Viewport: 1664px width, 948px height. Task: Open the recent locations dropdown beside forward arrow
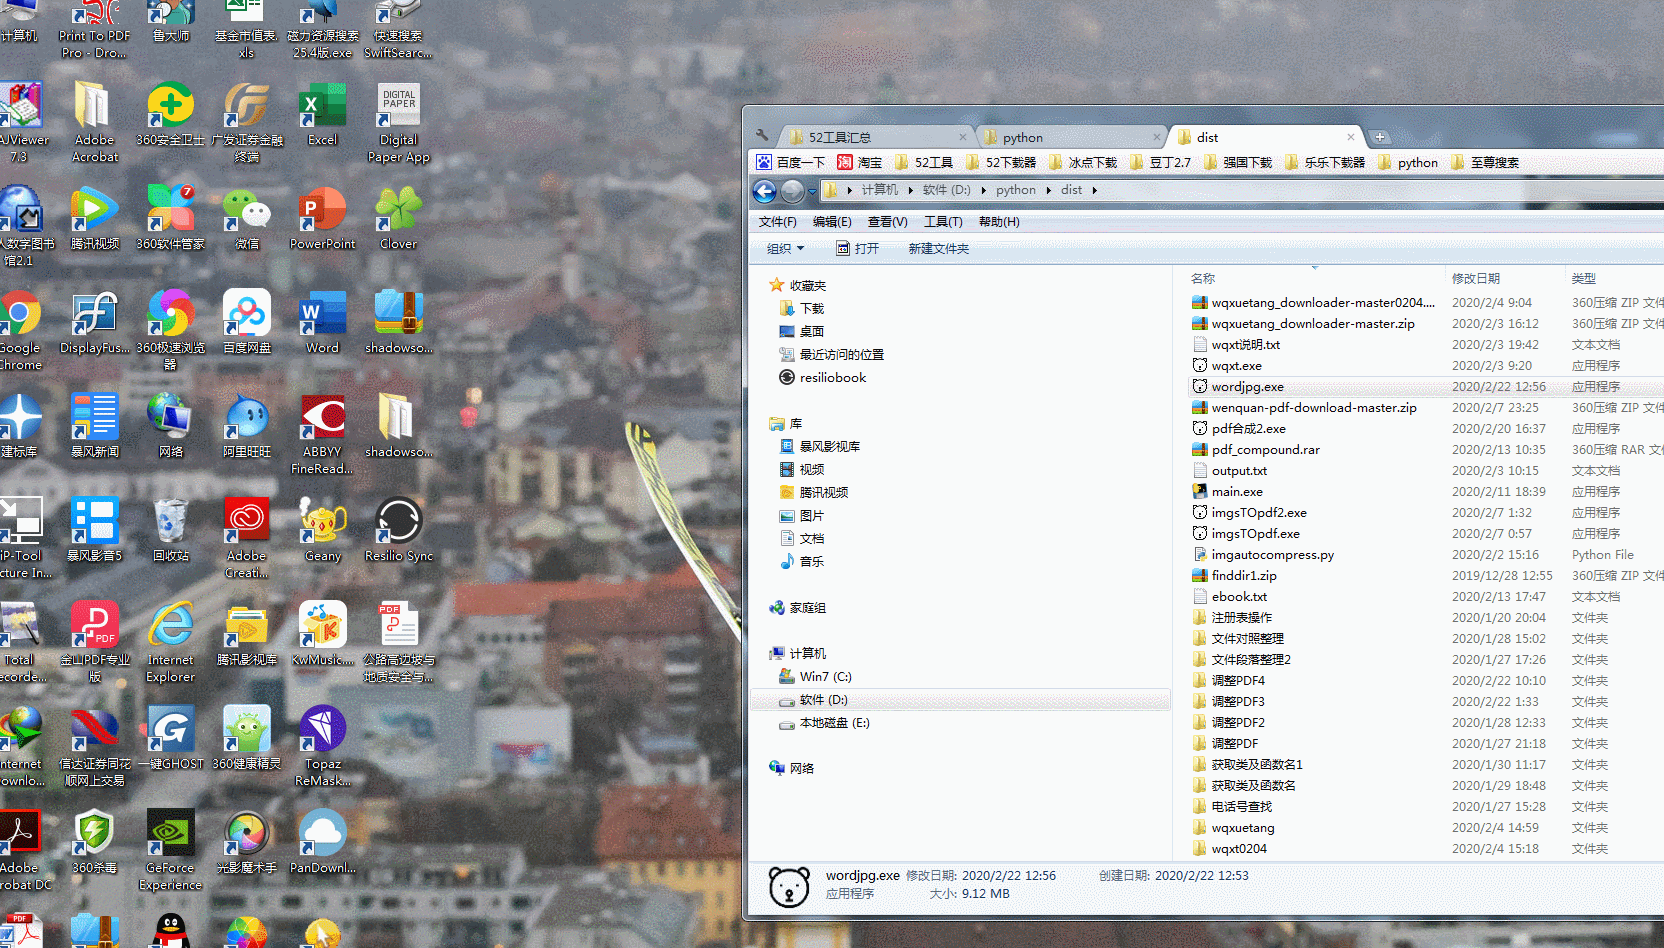coord(812,191)
